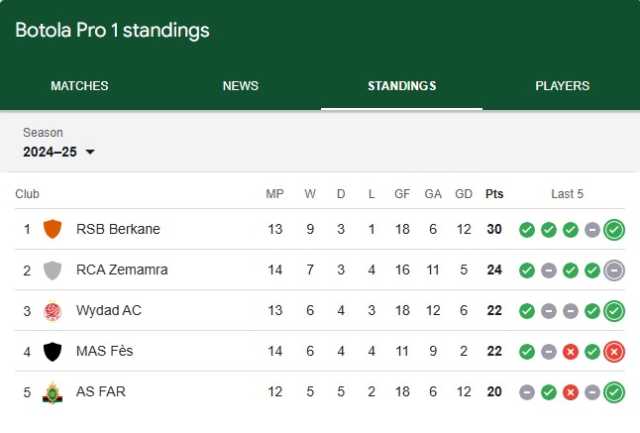Click the dropdown arrow next to 2024–25
Viewport: 640px width, 433px height.
90,152
